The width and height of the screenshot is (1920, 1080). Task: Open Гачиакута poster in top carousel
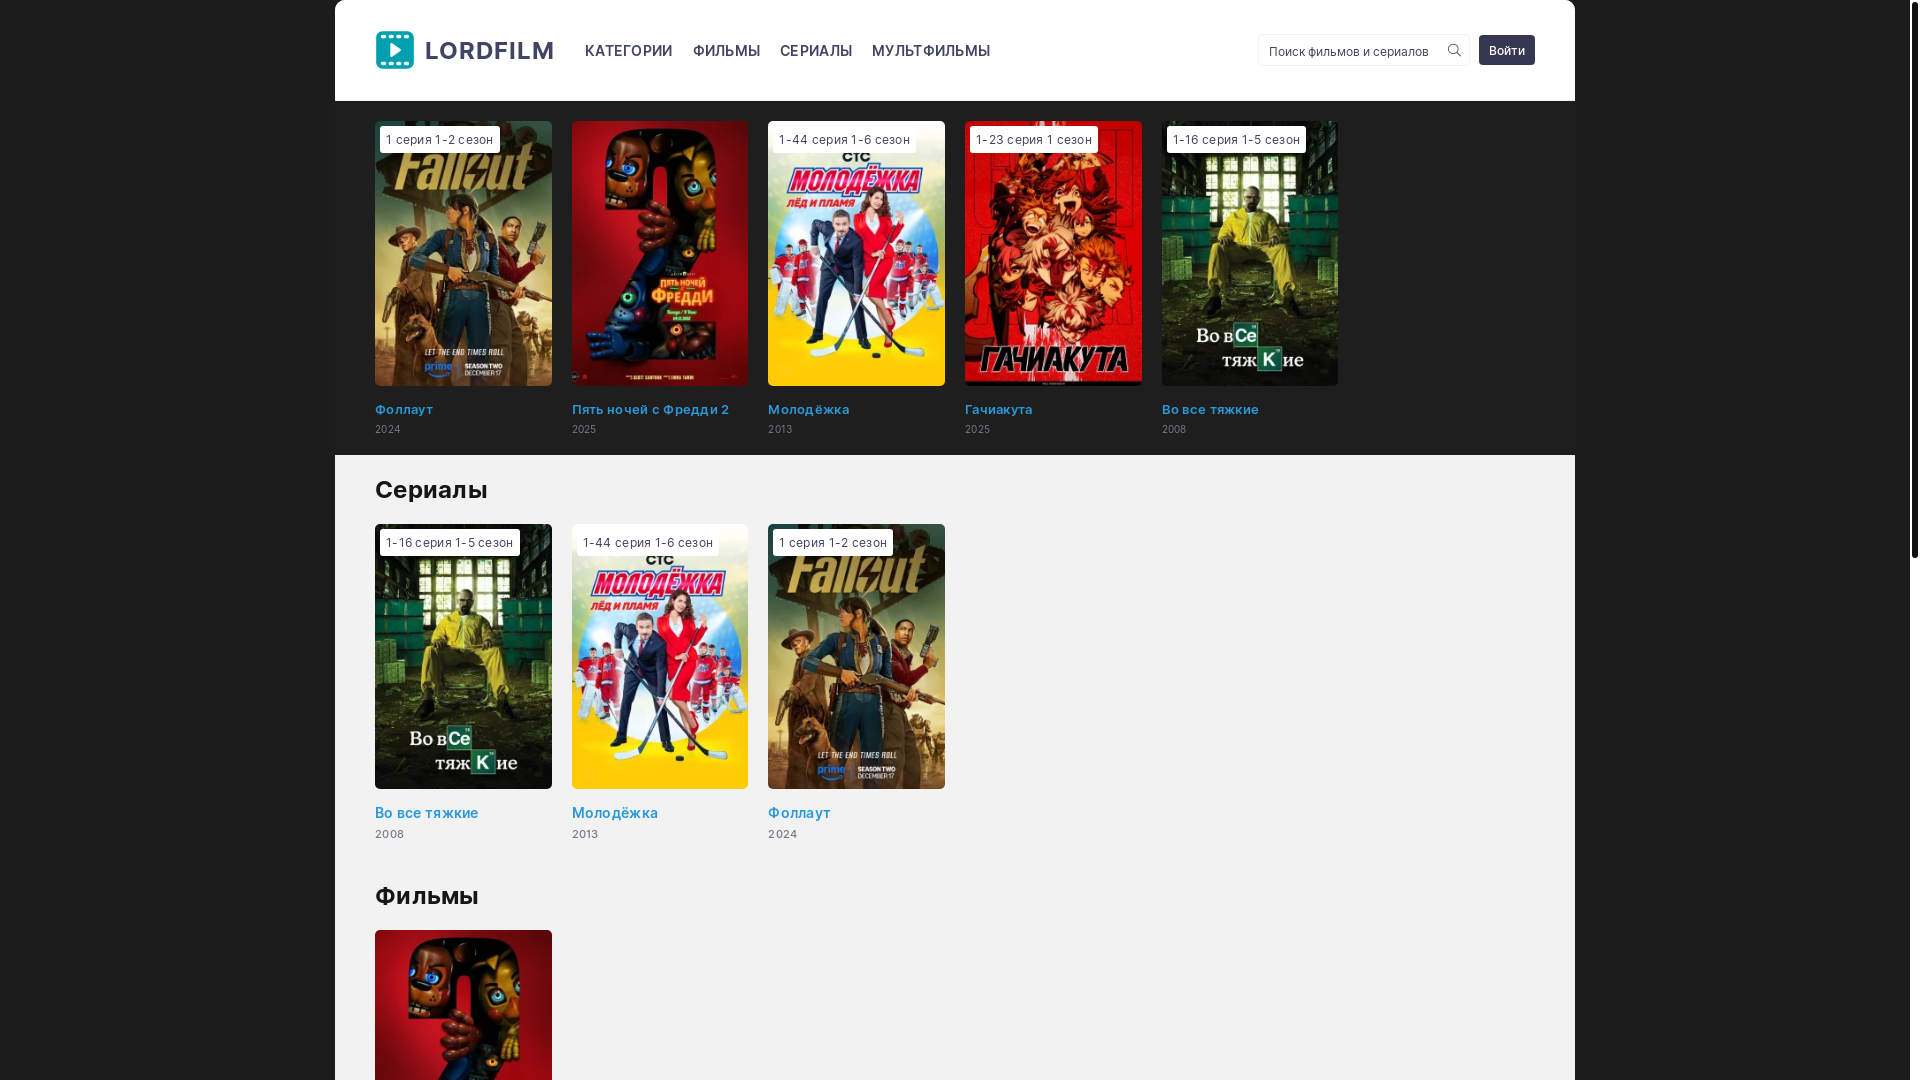(1053, 253)
